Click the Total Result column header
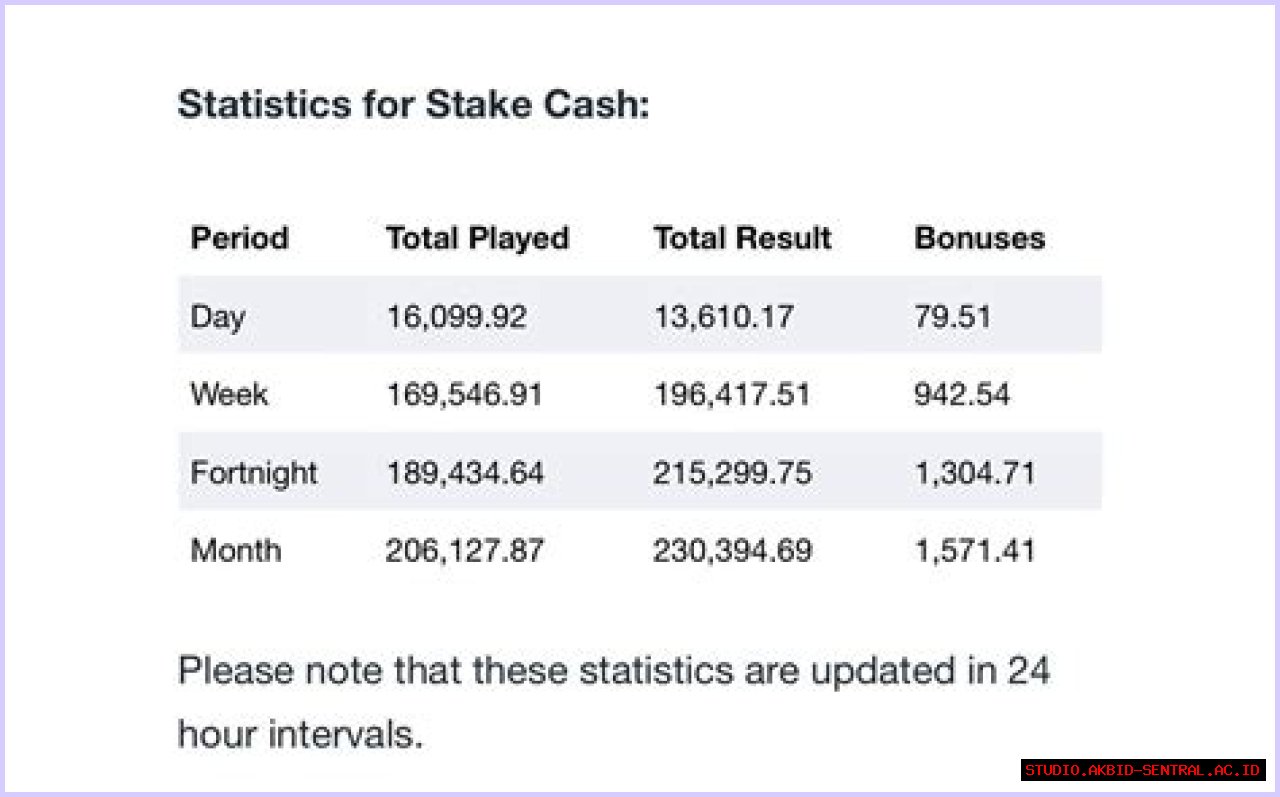1280x797 pixels. [x=742, y=238]
